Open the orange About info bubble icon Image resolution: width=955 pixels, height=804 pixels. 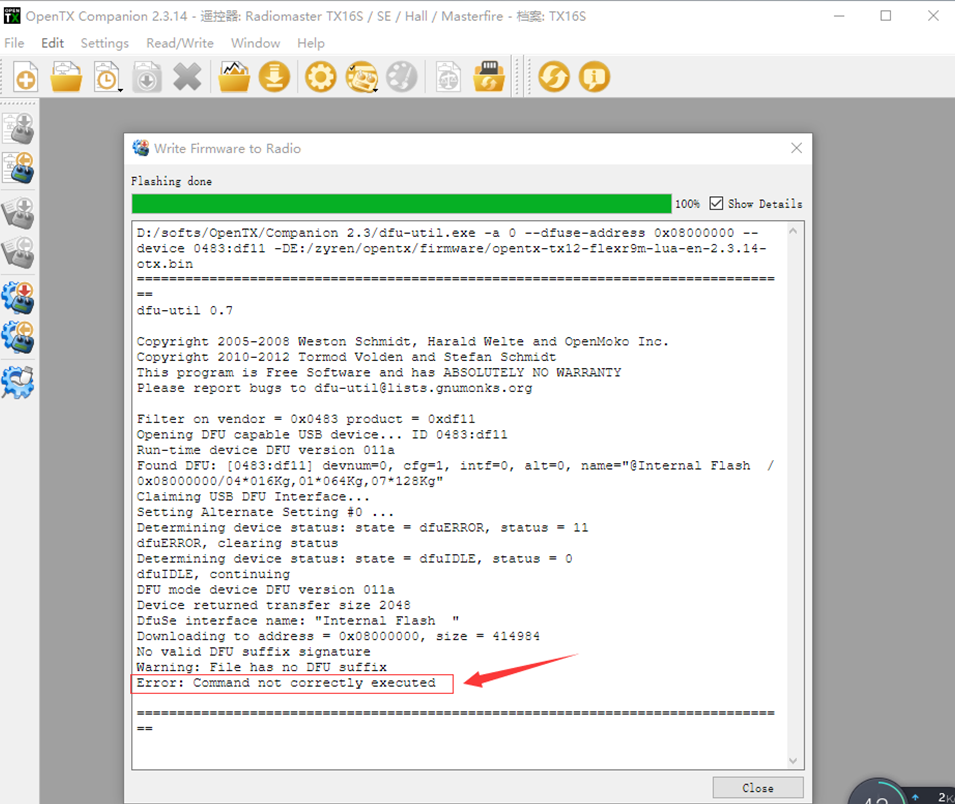[594, 77]
